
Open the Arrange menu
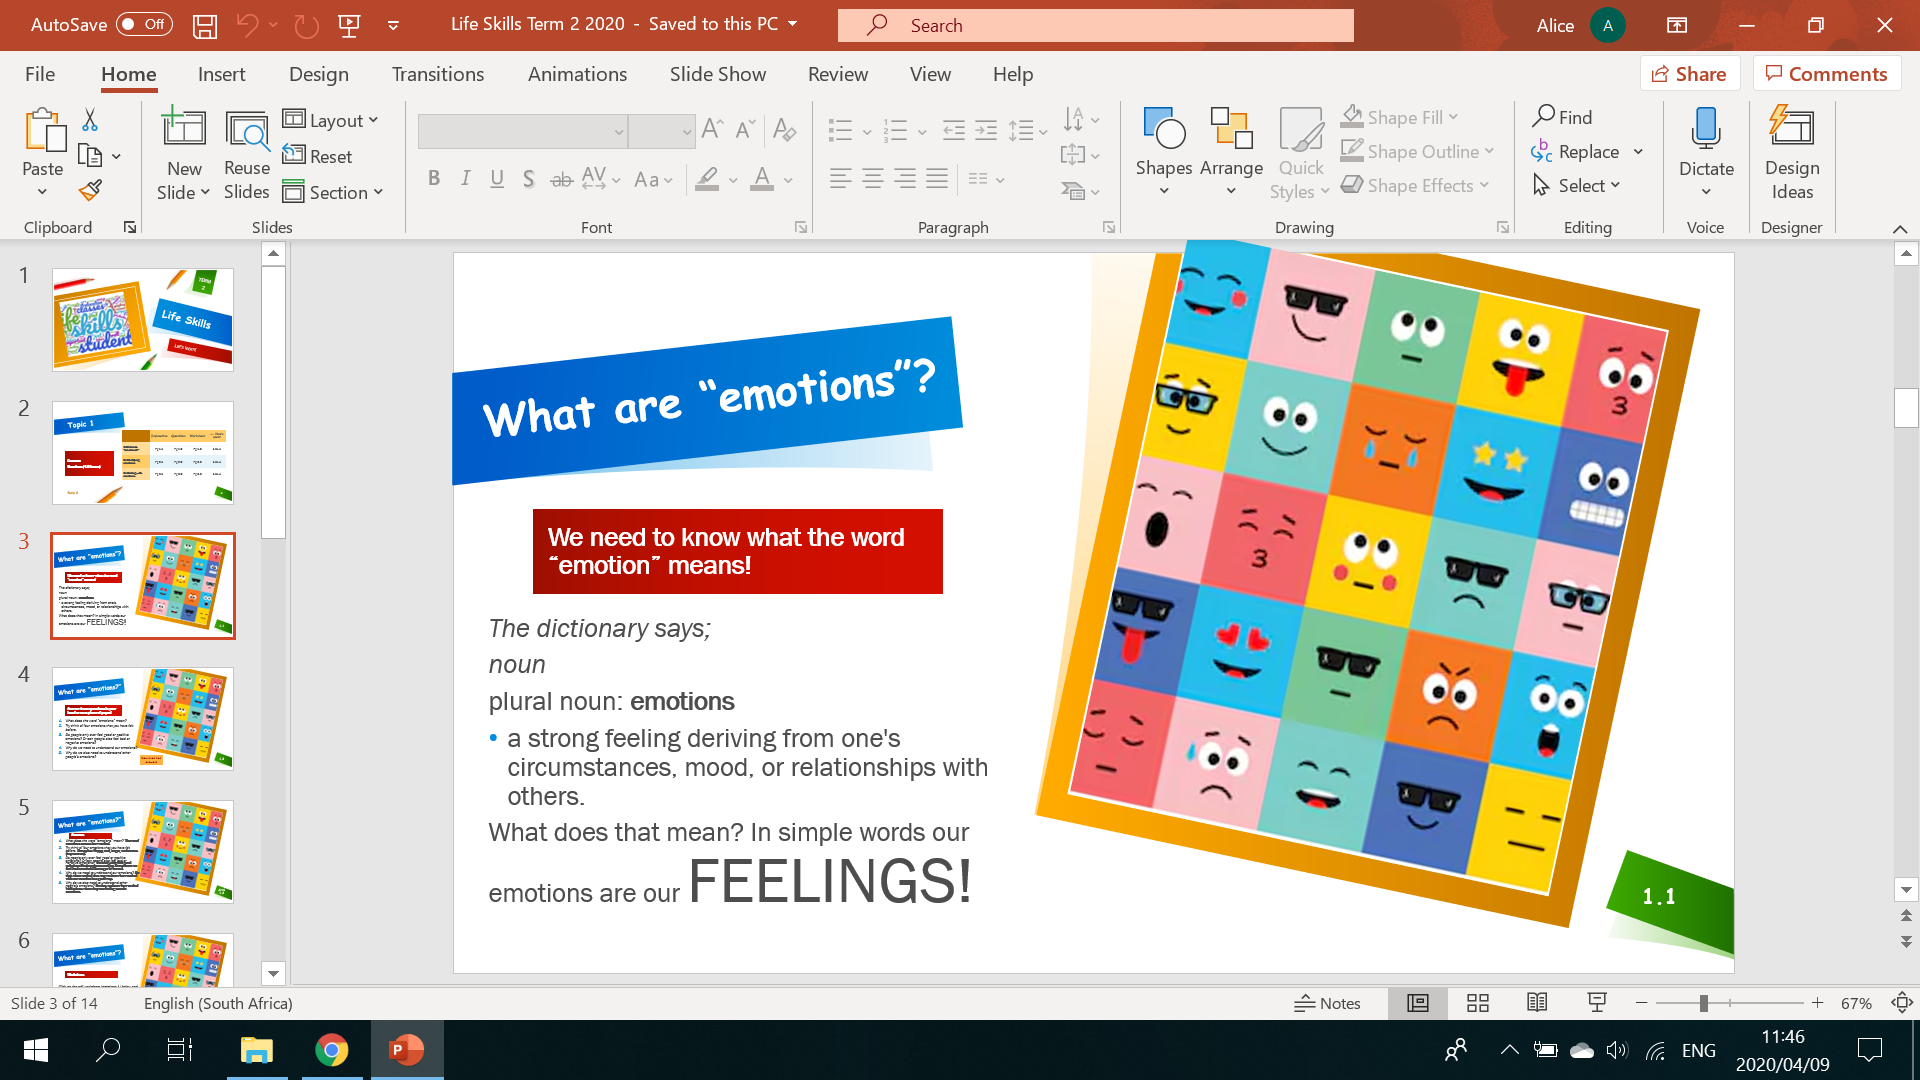coord(1231,152)
